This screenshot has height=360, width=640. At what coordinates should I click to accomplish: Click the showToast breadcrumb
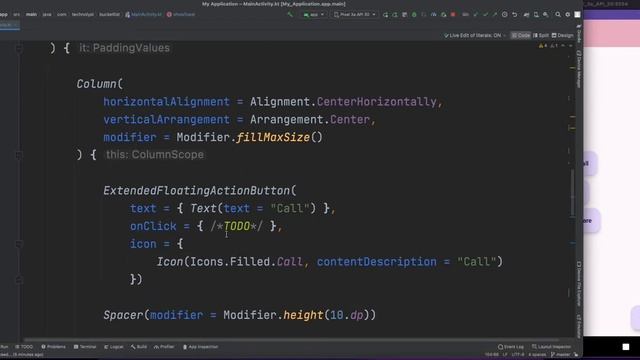tap(181, 15)
